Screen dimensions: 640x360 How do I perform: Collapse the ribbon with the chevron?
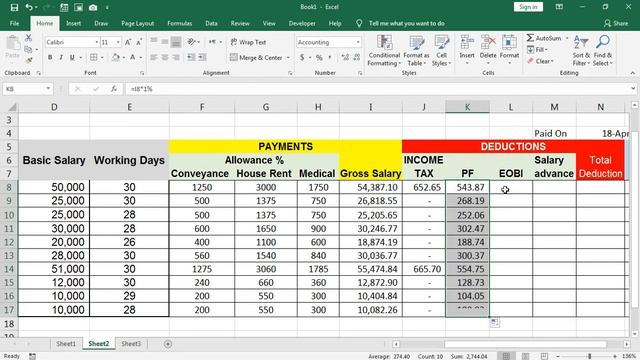tap(632, 73)
